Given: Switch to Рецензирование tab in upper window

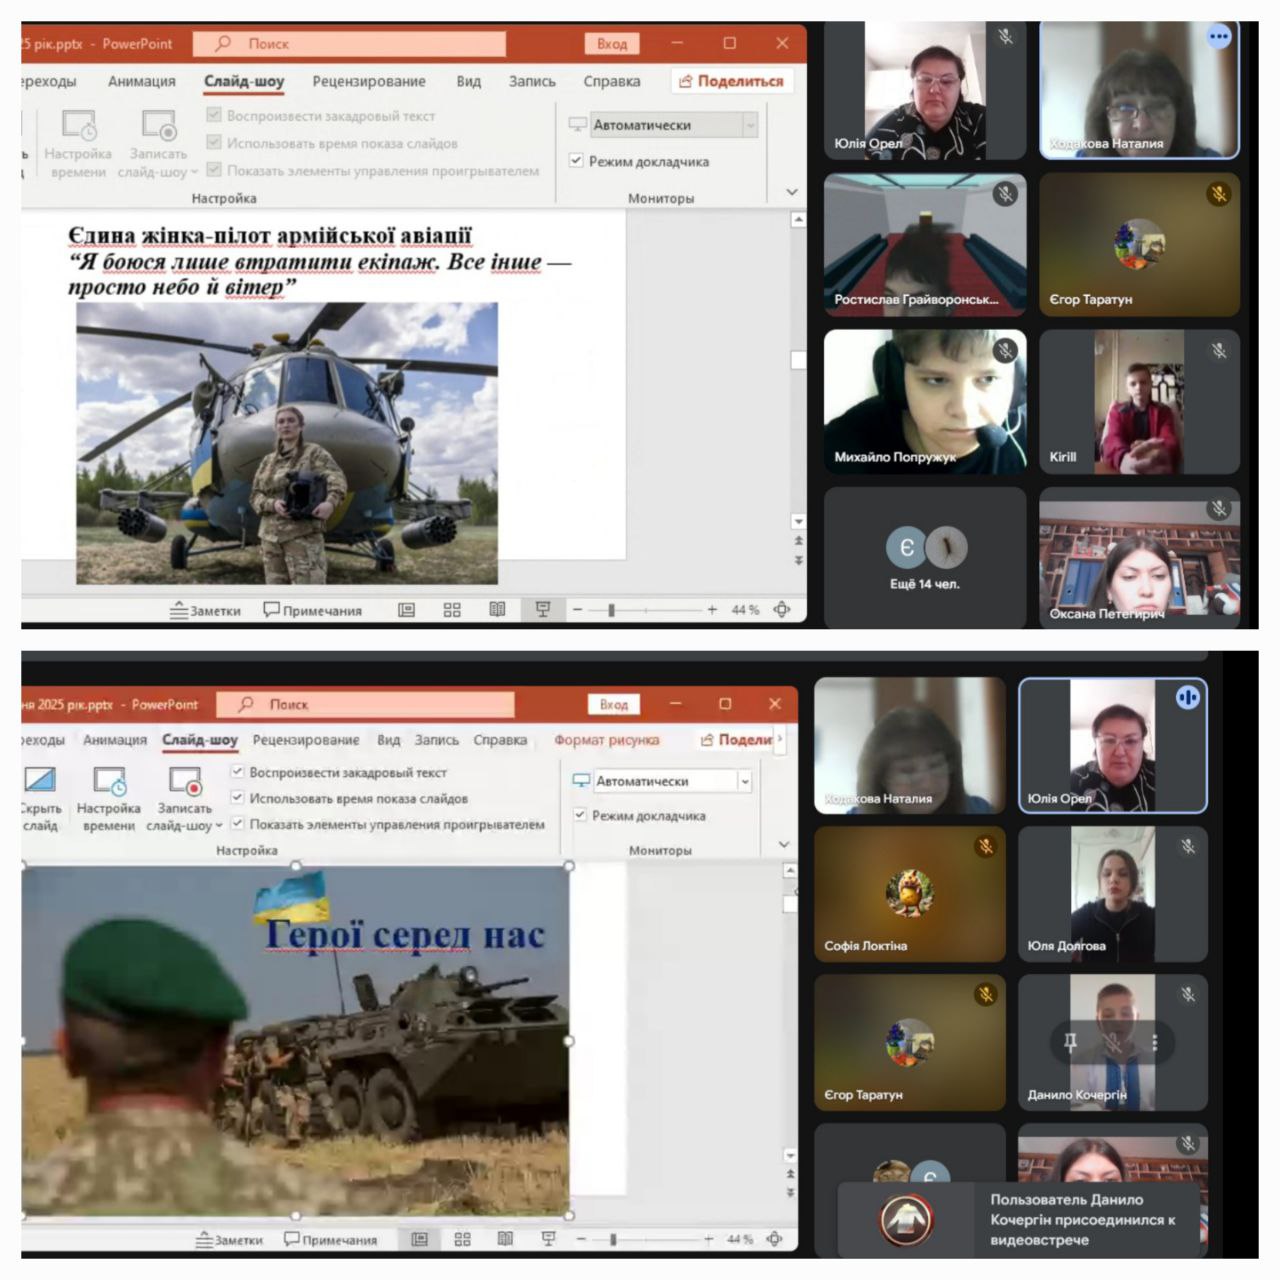Looking at the screenshot, I should point(368,81).
